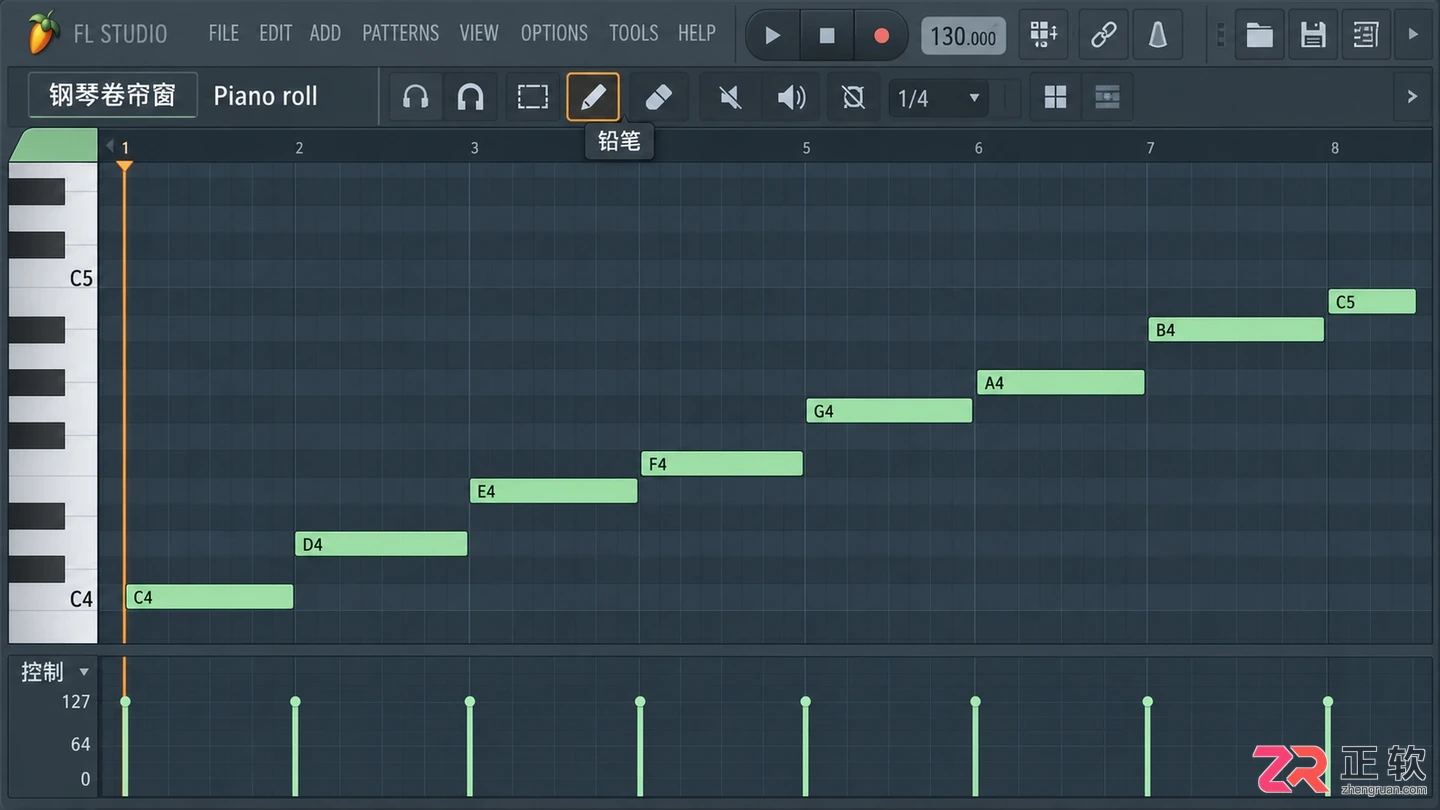Select the G4 note block

[889, 410]
